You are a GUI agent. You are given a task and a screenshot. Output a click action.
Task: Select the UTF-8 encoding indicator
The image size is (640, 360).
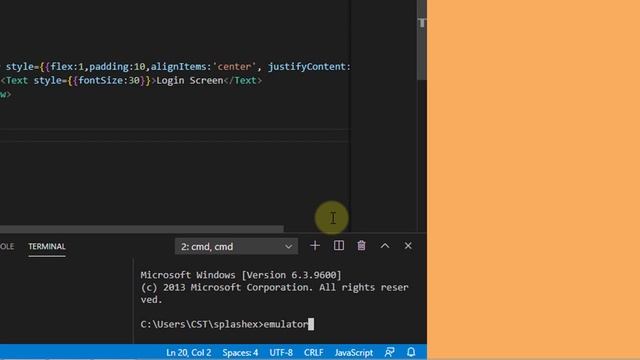[281, 353]
